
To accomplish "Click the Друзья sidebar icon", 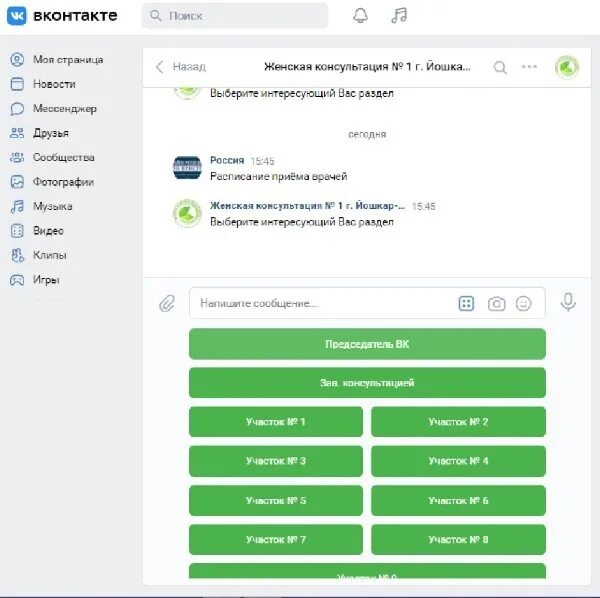I will (17, 133).
